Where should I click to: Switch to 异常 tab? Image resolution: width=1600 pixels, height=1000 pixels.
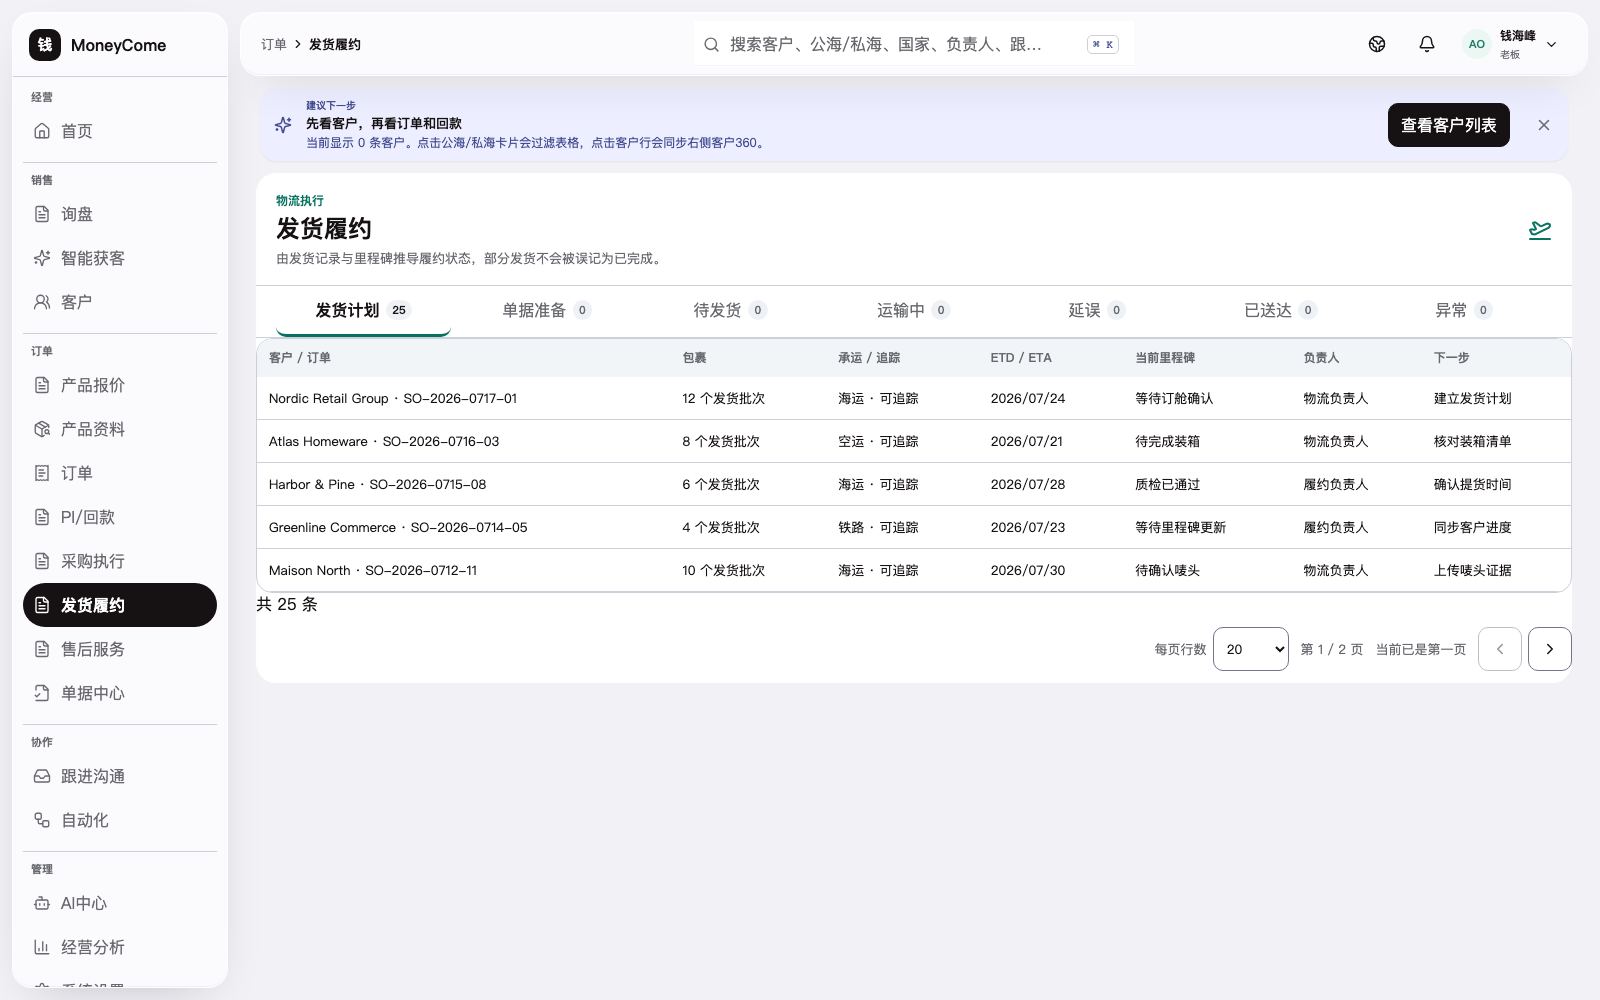(1464, 310)
